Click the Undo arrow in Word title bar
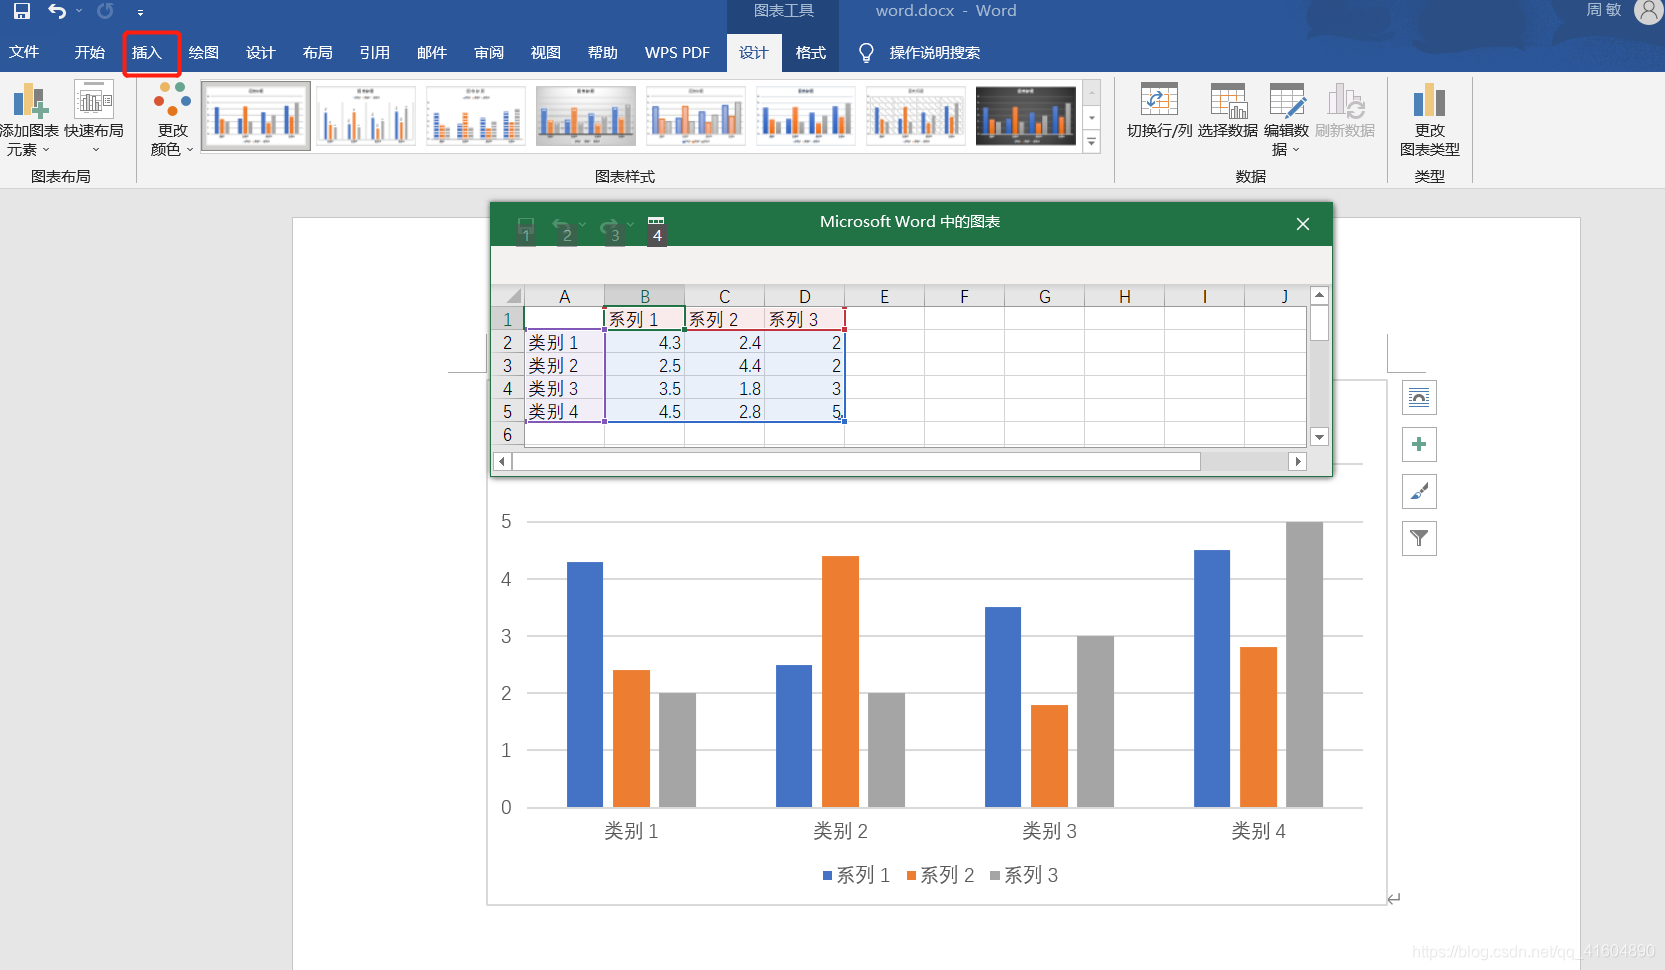The height and width of the screenshot is (970, 1665). pos(57,12)
